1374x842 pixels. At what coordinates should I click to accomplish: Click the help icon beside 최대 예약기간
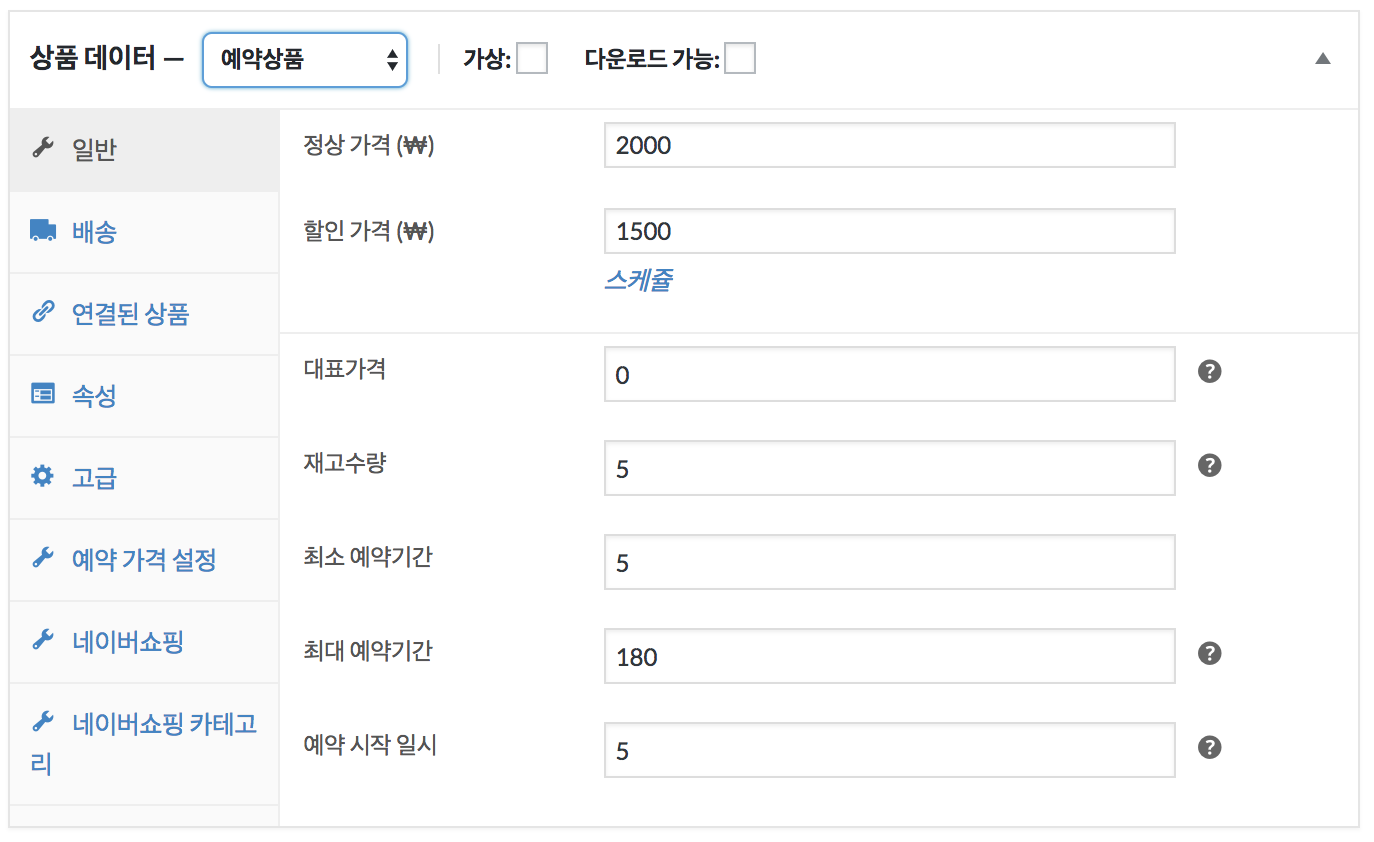click(x=1210, y=654)
